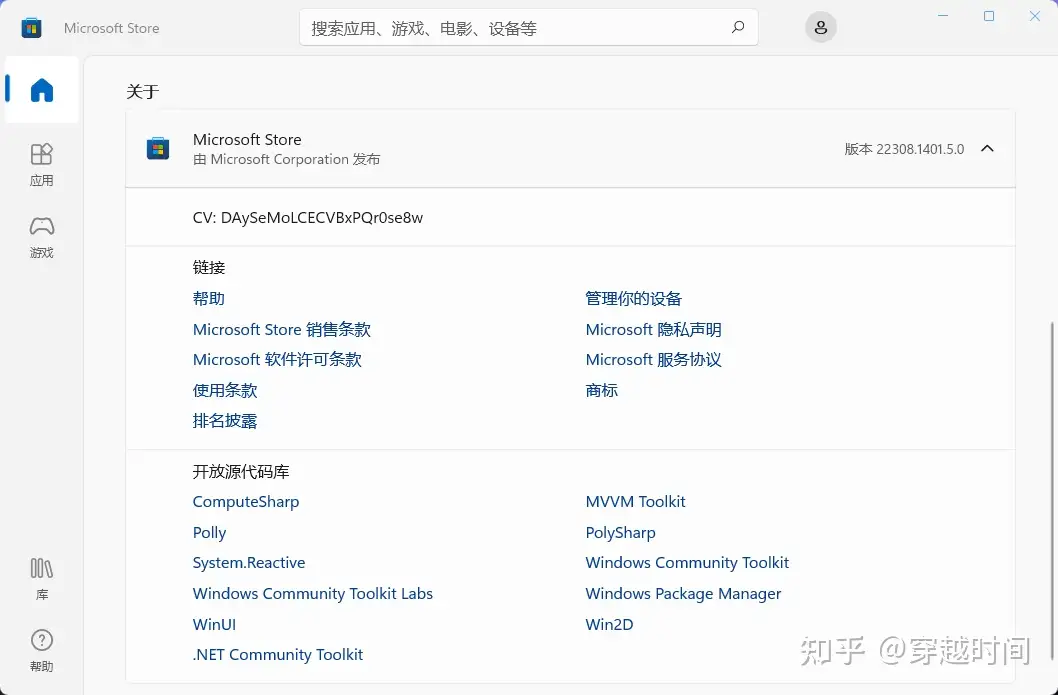Image resolution: width=1058 pixels, height=695 pixels.
Task: Click the CV: DAySeMoLCECVBxPQr0se8w text
Action: [x=308, y=218]
